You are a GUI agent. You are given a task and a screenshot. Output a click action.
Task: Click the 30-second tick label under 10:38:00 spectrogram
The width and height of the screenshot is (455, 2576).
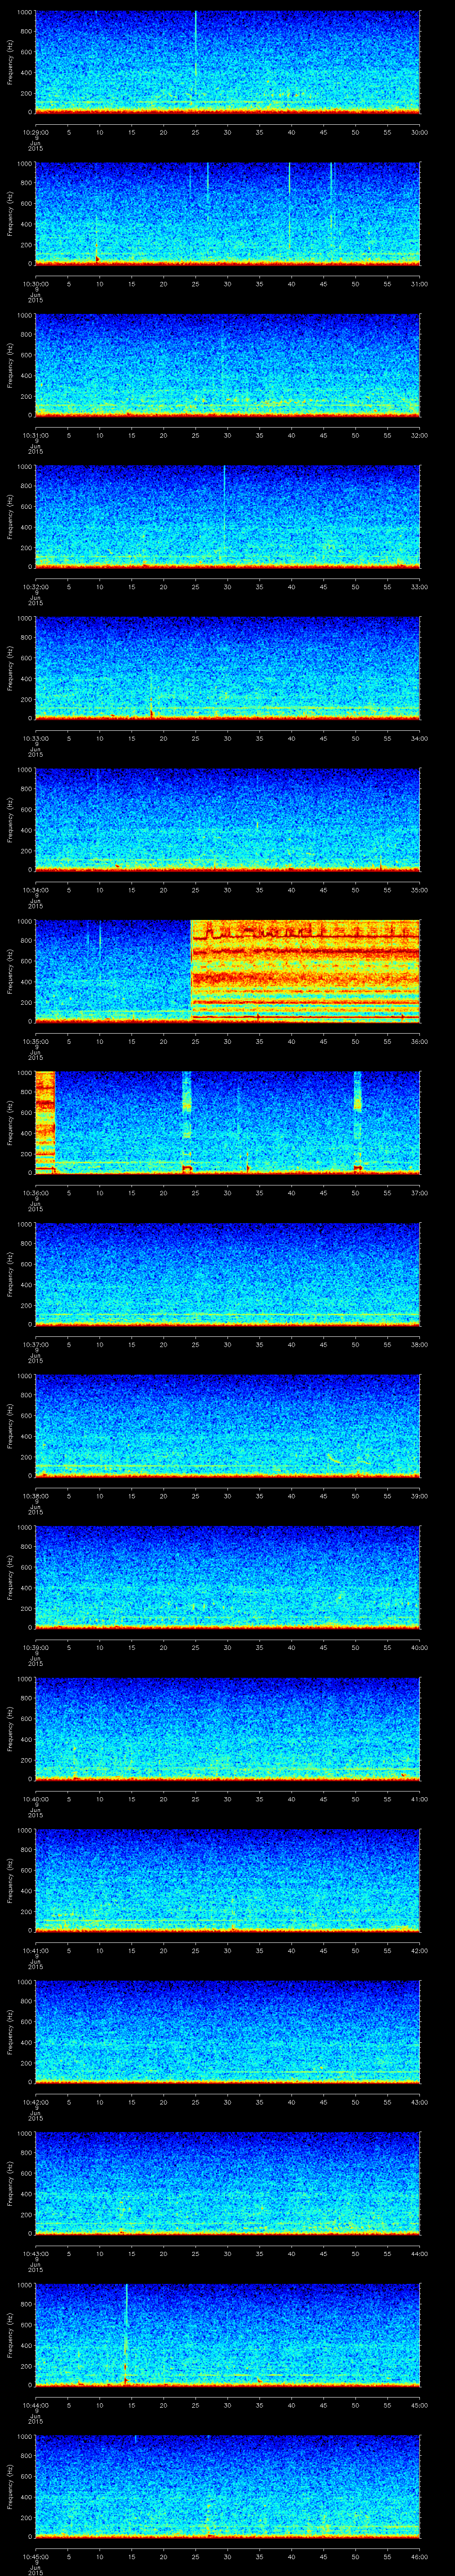pos(227,1495)
